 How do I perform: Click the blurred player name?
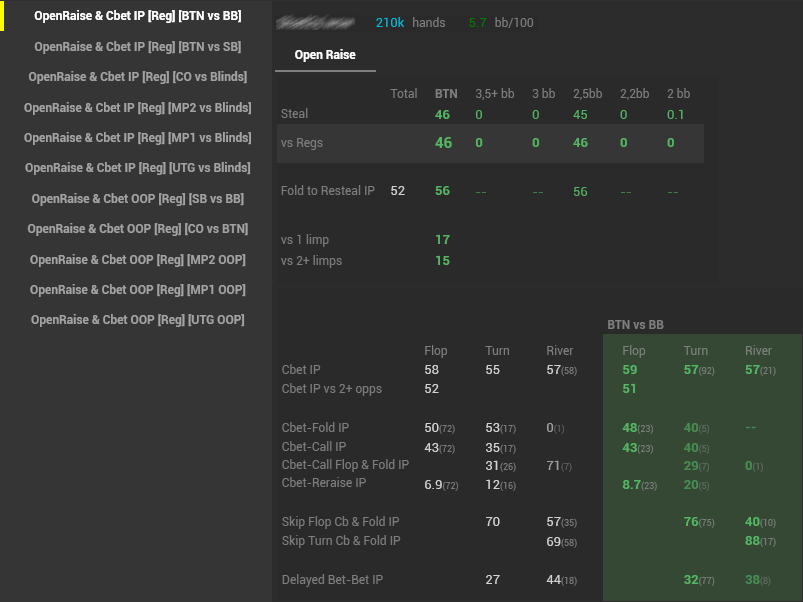[x=313, y=22]
